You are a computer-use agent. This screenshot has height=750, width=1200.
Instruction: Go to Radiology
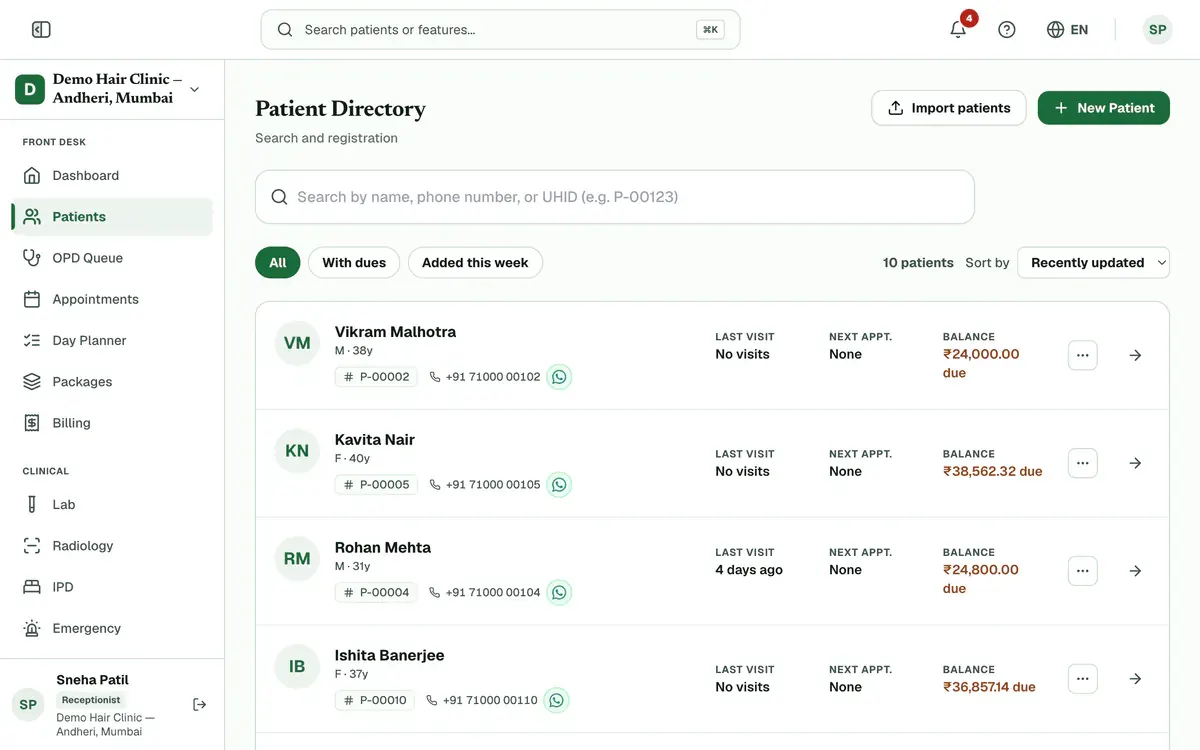(112, 546)
